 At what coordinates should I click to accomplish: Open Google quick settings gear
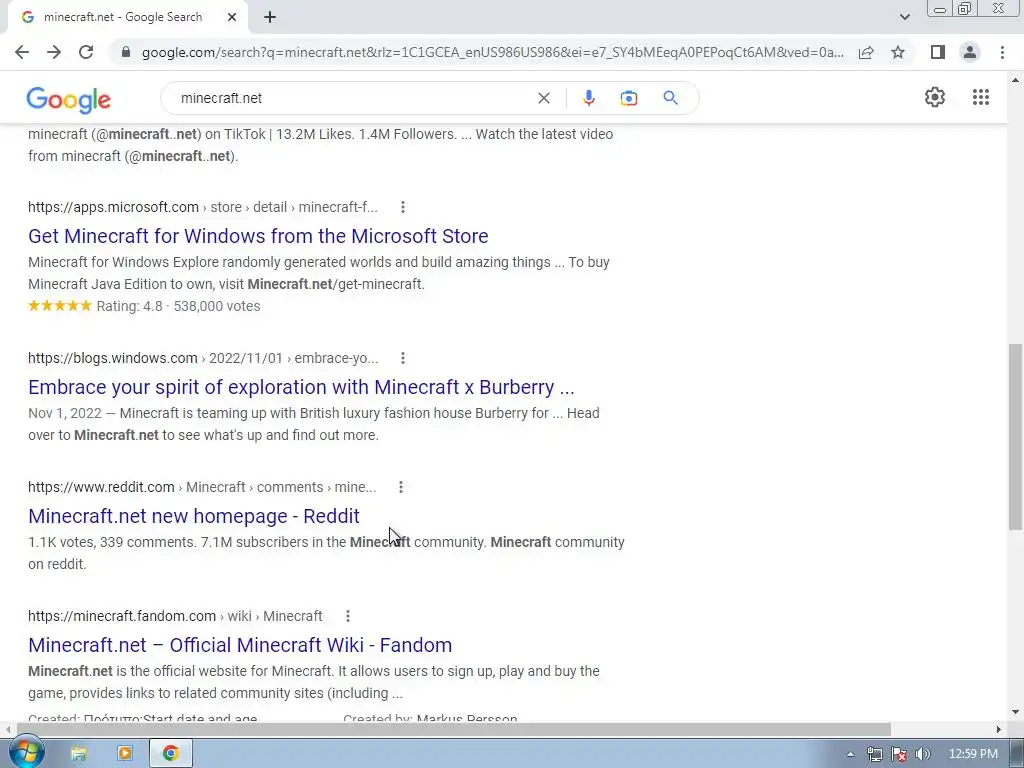[x=935, y=97]
